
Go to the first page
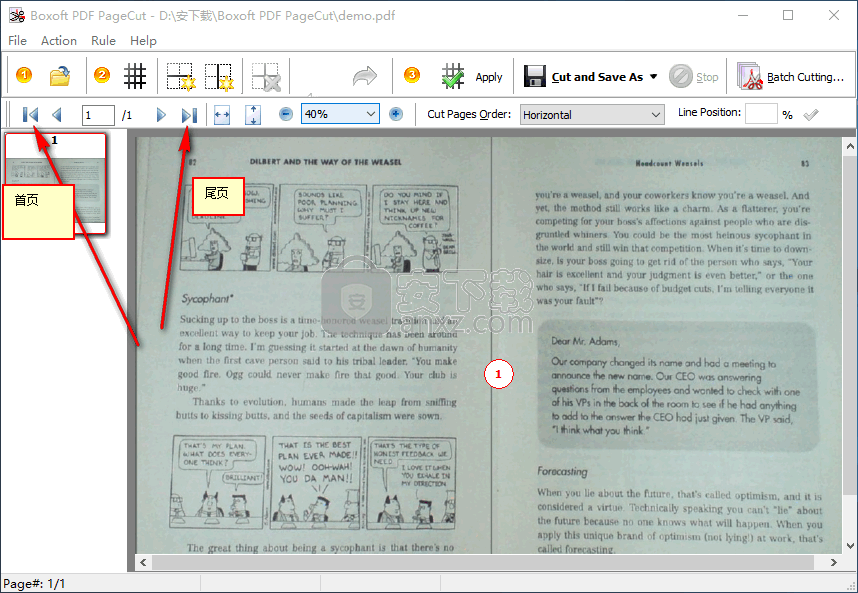pos(30,115)
